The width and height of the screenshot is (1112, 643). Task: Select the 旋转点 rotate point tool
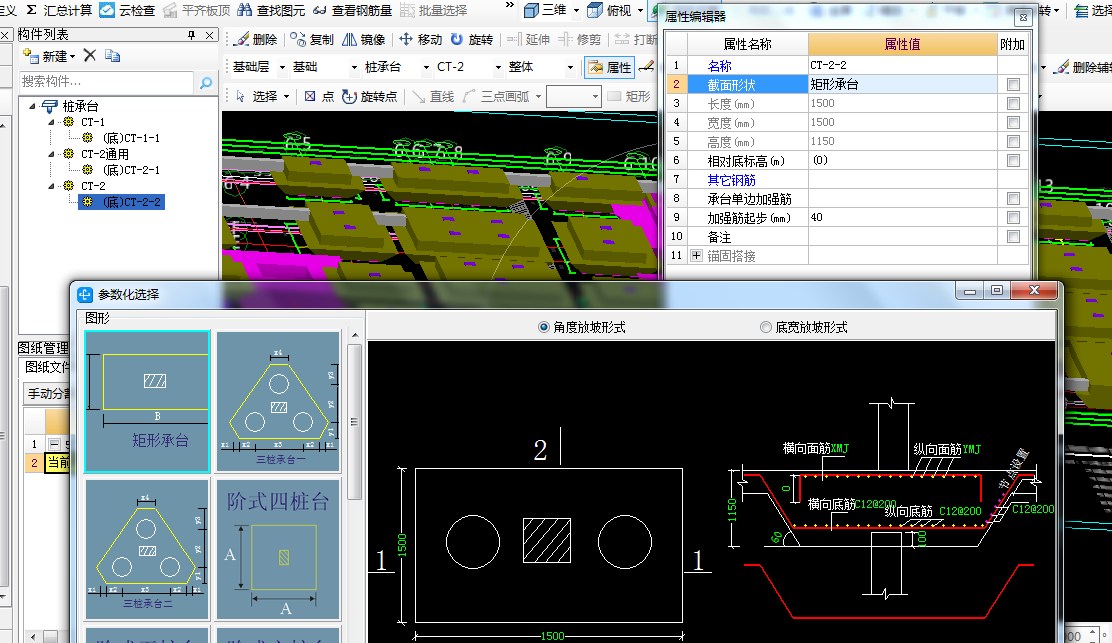(369, 96)
